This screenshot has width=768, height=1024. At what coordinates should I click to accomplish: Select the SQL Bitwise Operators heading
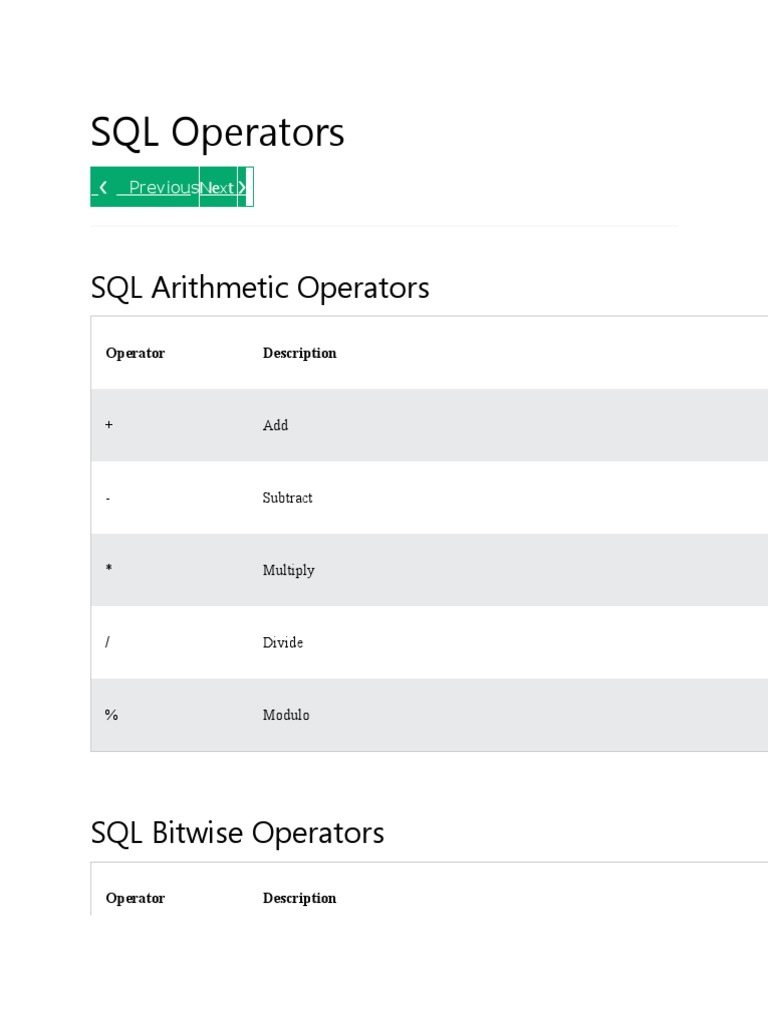(237, 833)
